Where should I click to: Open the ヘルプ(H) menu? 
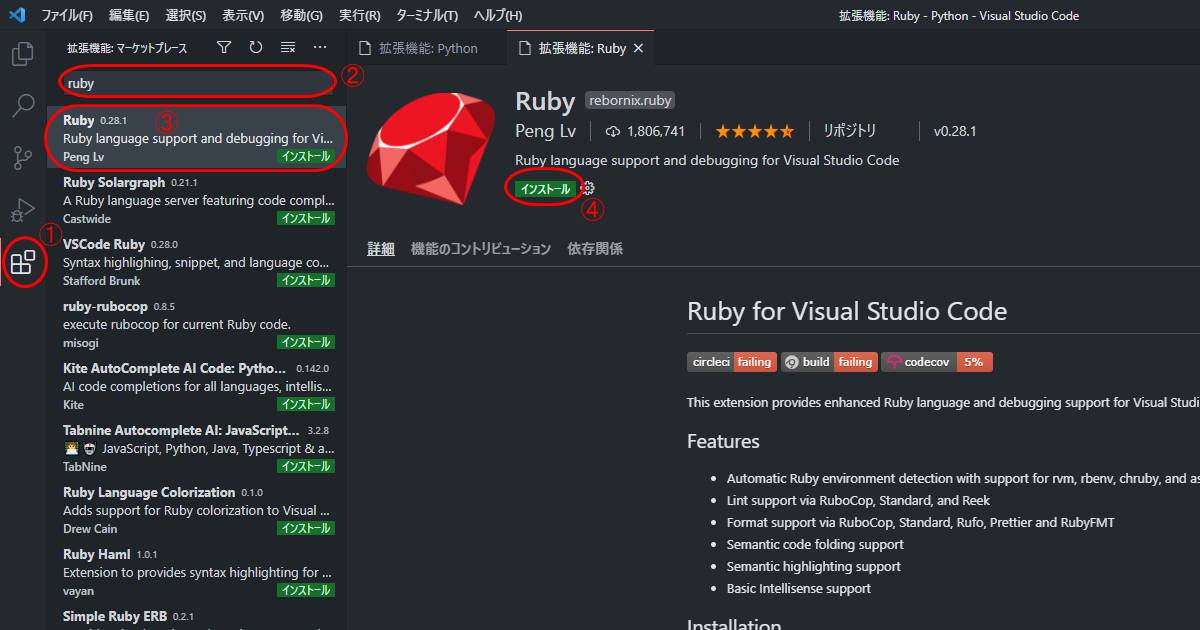498,16
